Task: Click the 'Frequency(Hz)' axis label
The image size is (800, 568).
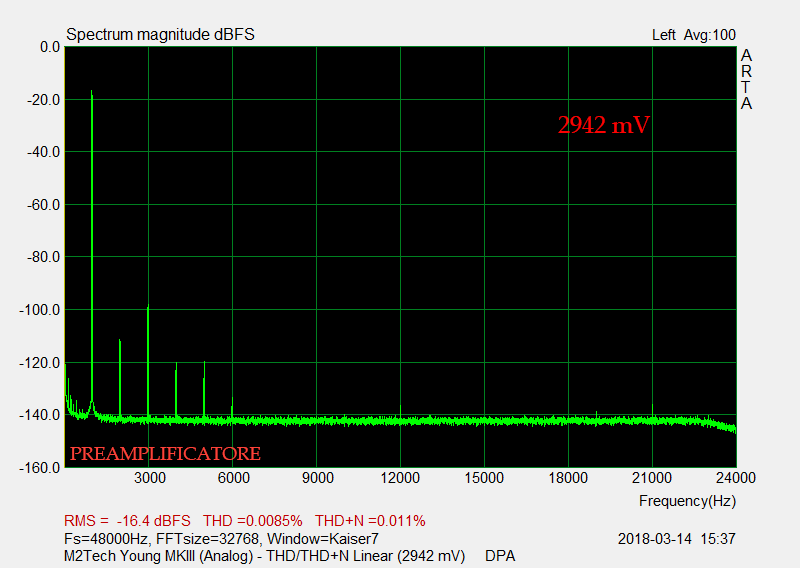Action: [x=687, y=501]
